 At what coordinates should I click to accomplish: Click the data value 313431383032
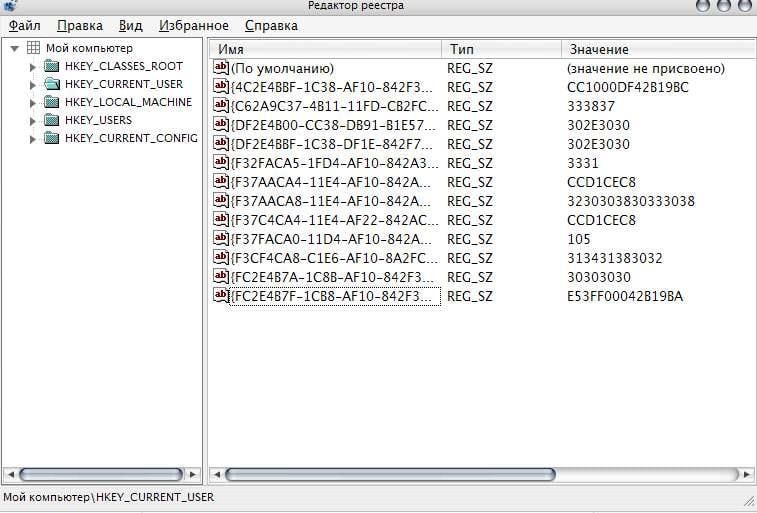615,258
